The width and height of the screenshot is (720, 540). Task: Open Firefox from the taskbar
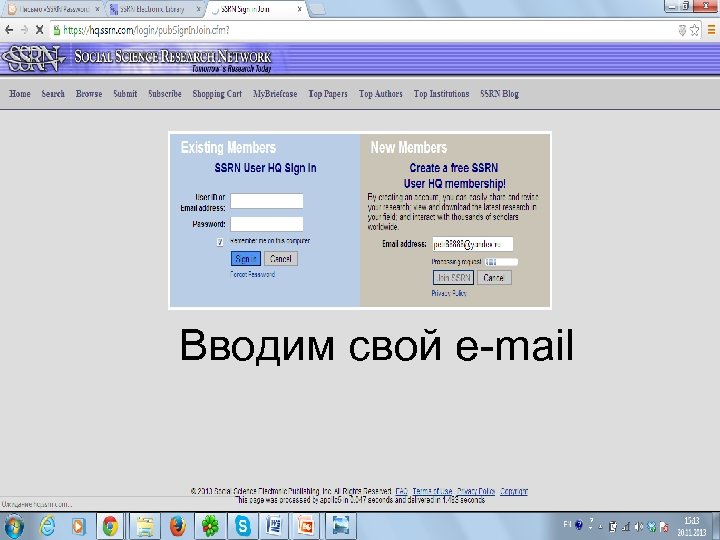coord(178,526)
